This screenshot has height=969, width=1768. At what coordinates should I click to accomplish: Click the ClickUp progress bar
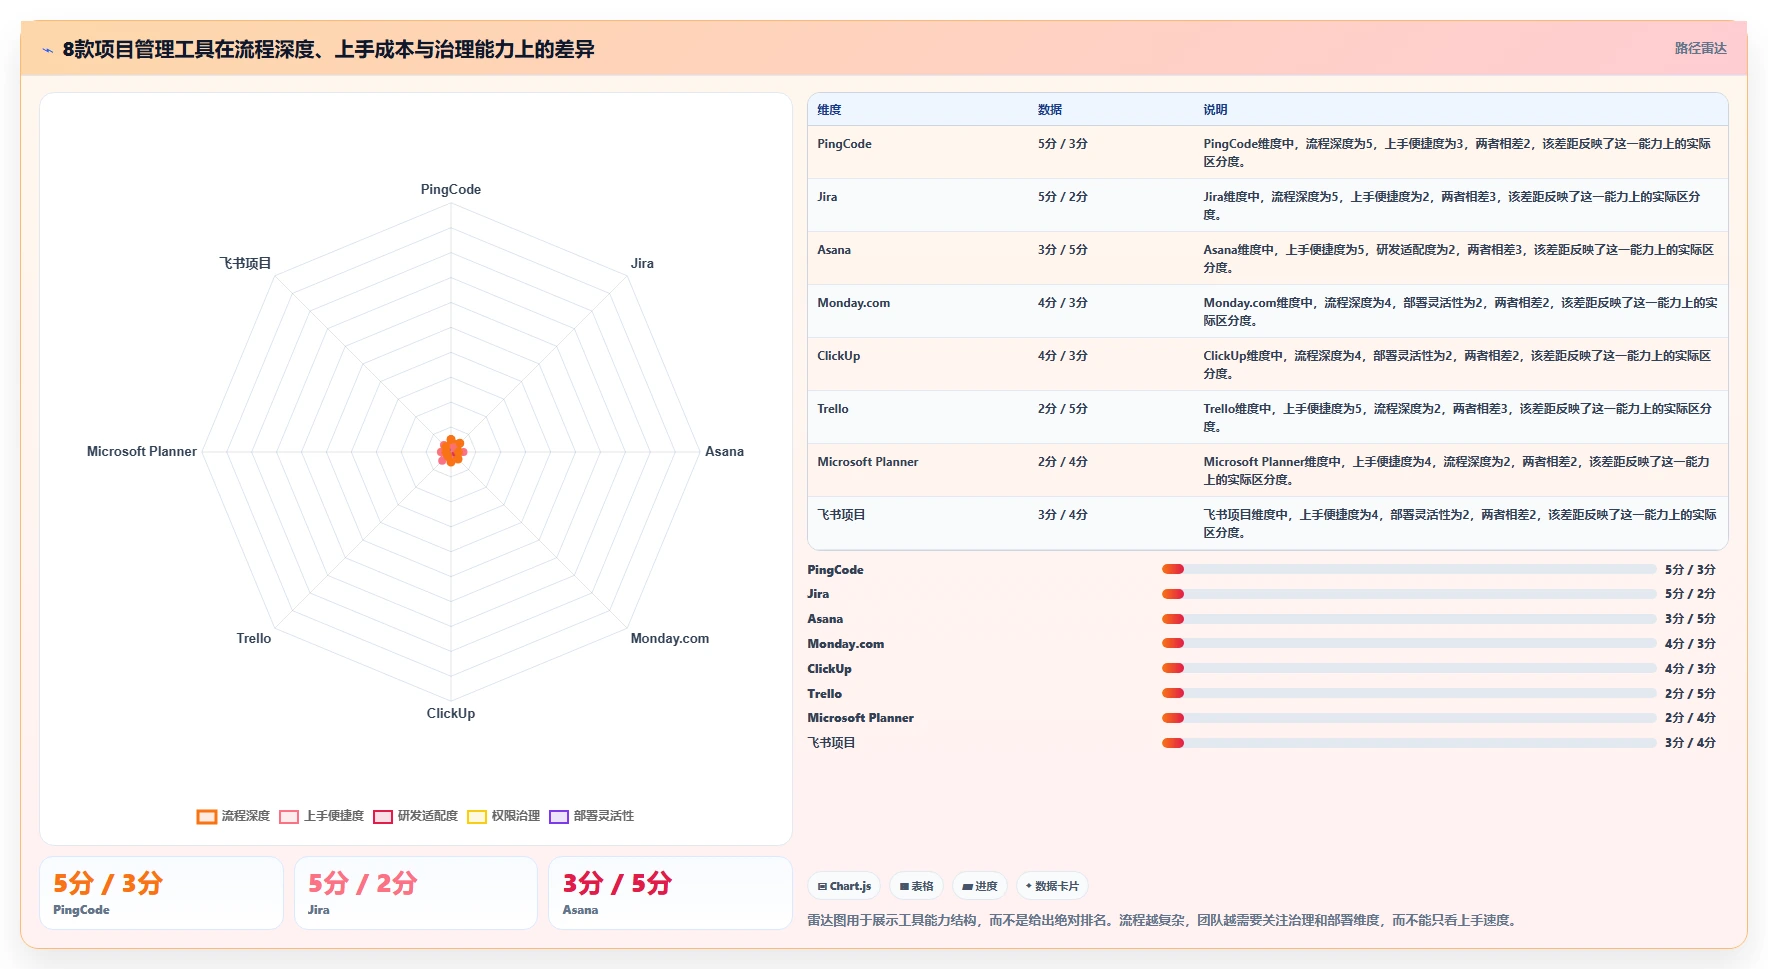point(1409,668)
